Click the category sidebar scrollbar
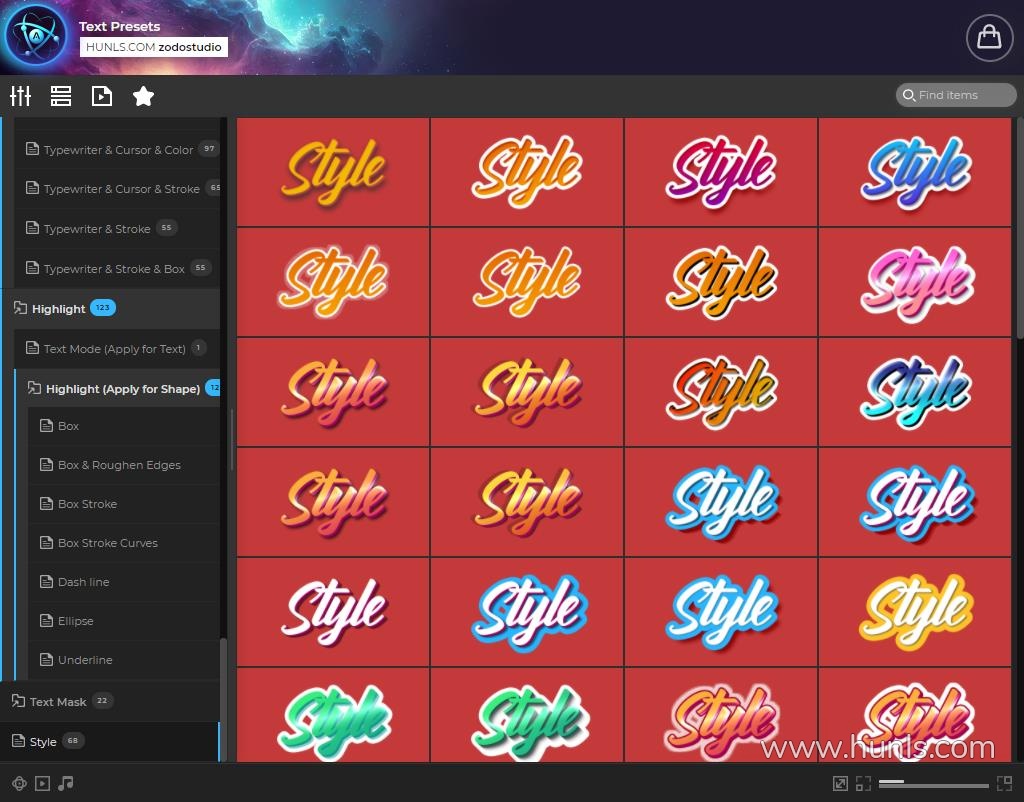 (x=223, y=699)
